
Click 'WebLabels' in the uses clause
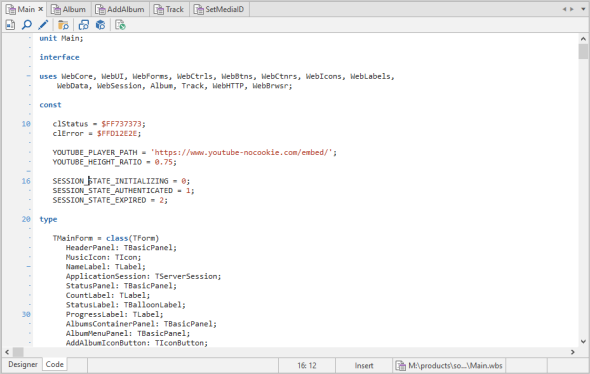point(370,76)
